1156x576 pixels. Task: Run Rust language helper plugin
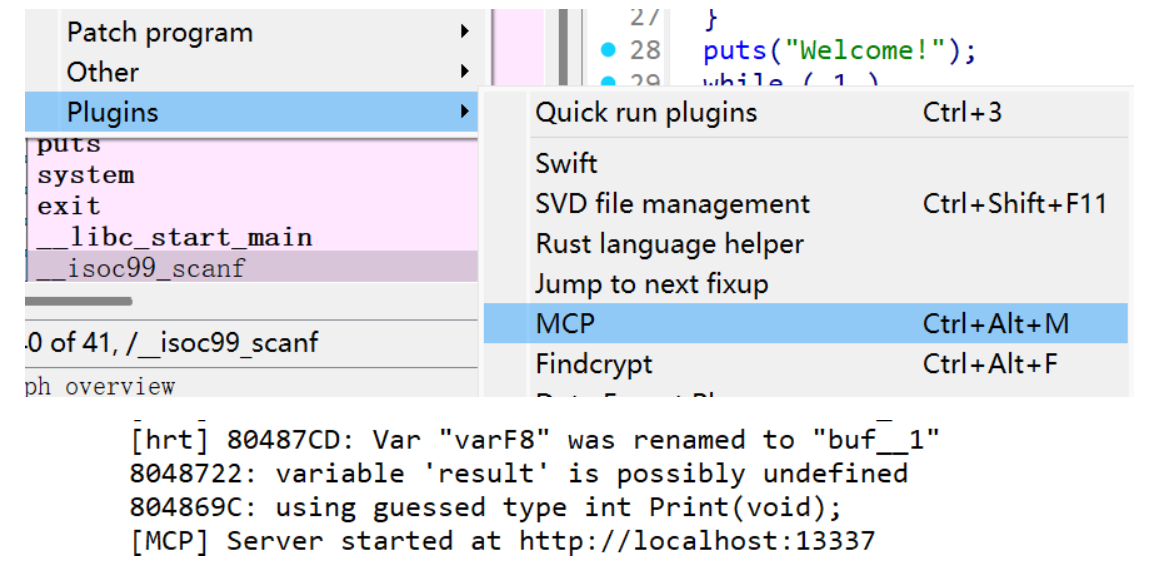point(669,244)
